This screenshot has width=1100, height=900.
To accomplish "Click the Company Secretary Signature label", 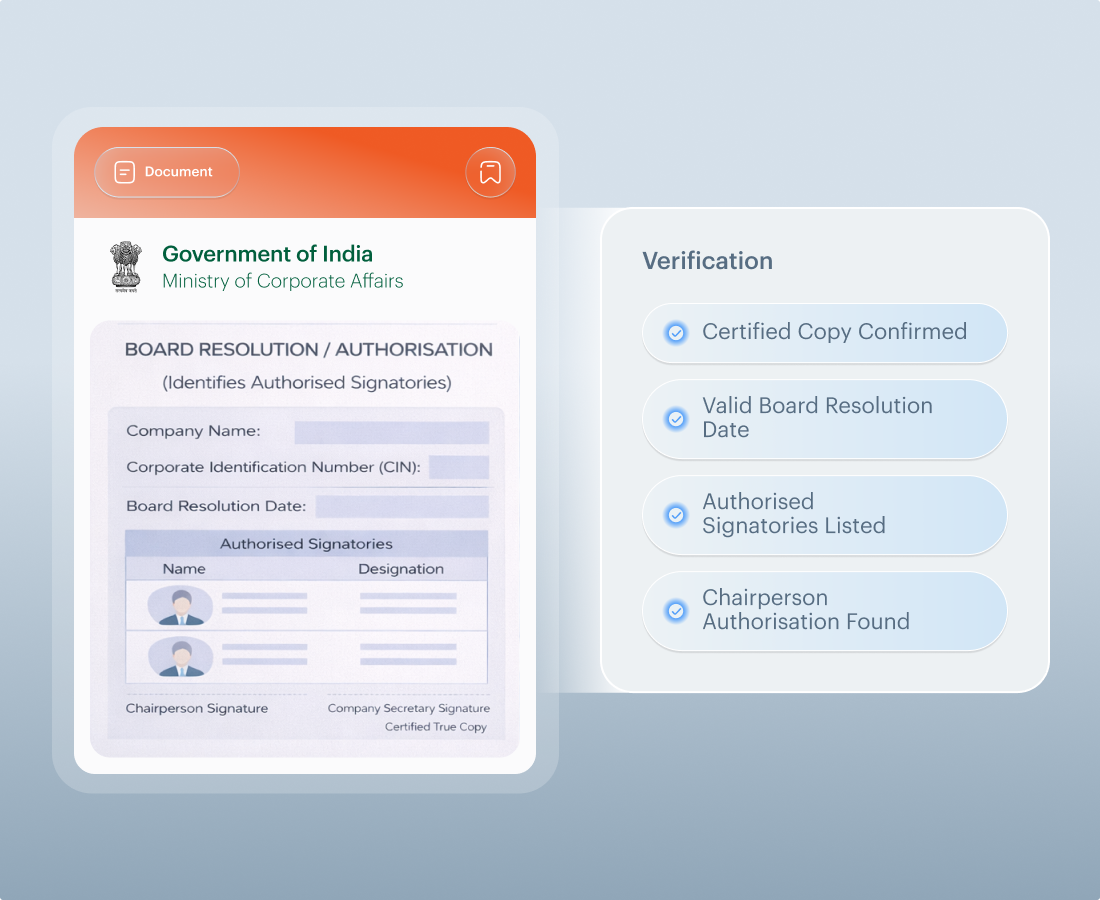I will pyautogui.click(x=409, y=708).
